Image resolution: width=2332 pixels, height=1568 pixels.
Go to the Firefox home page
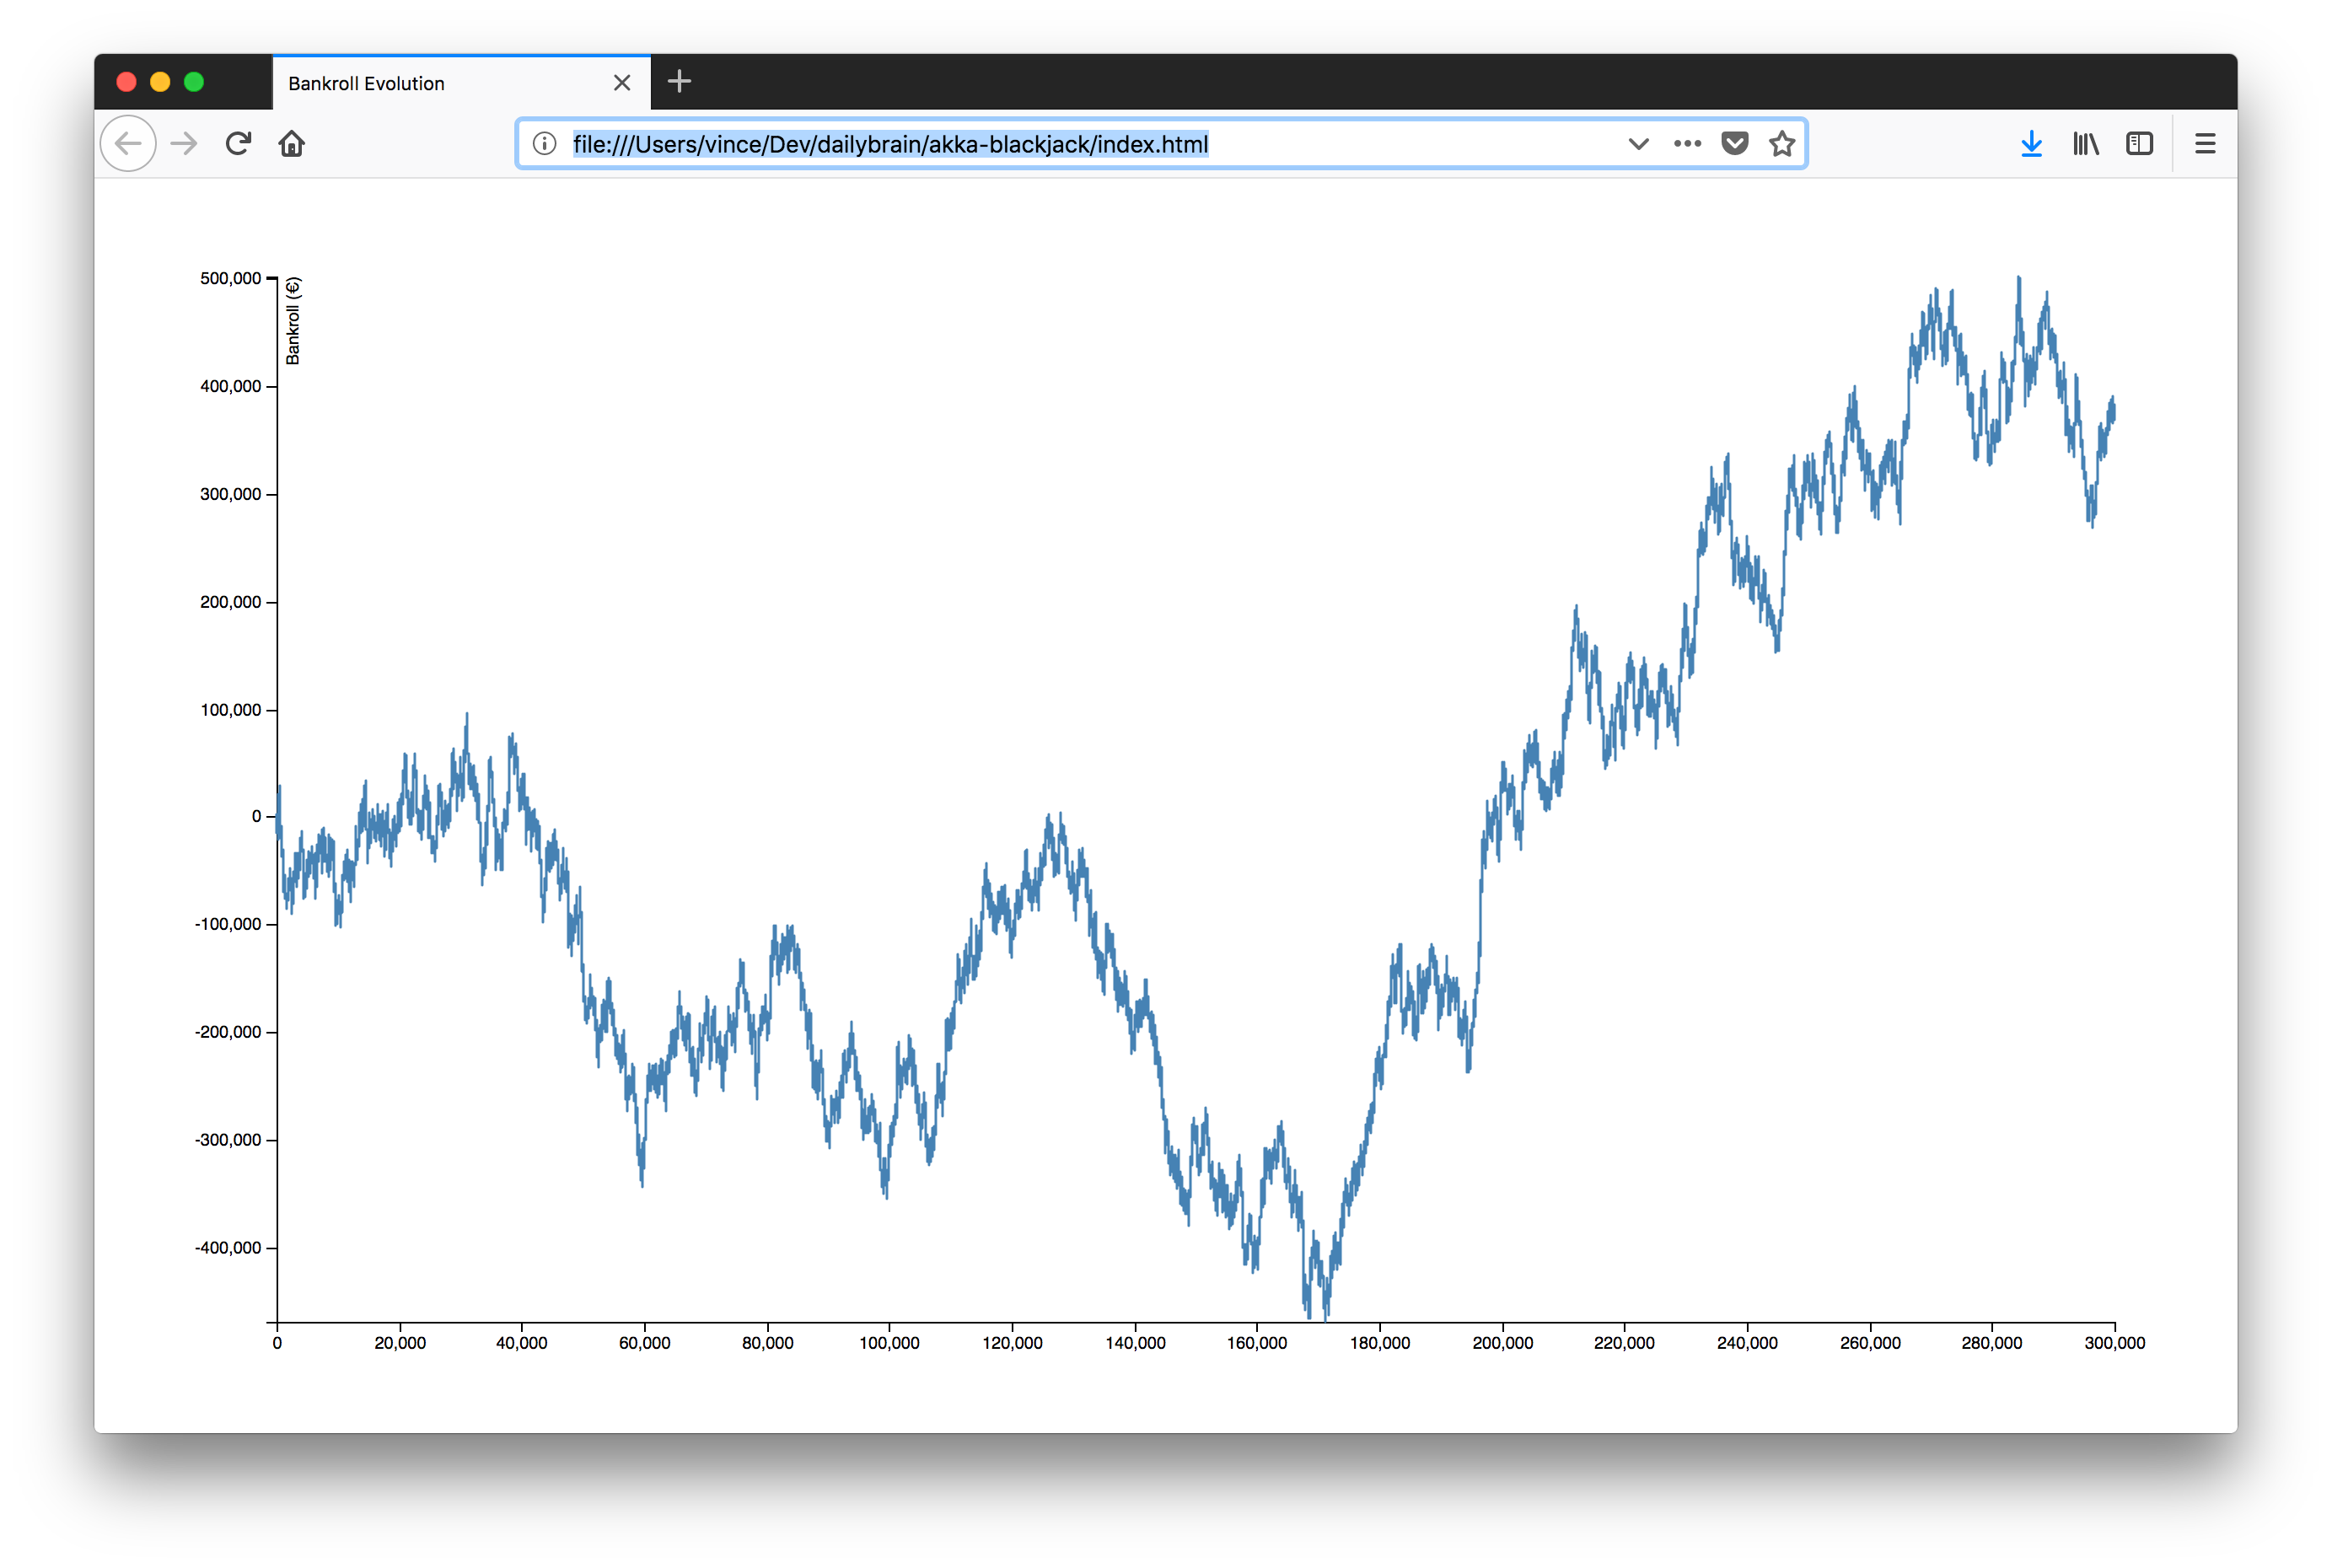coord(291,144)
